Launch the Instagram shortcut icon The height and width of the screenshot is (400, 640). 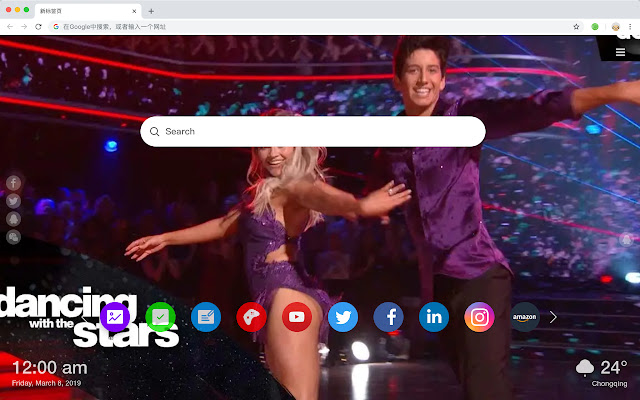point(480,317)
